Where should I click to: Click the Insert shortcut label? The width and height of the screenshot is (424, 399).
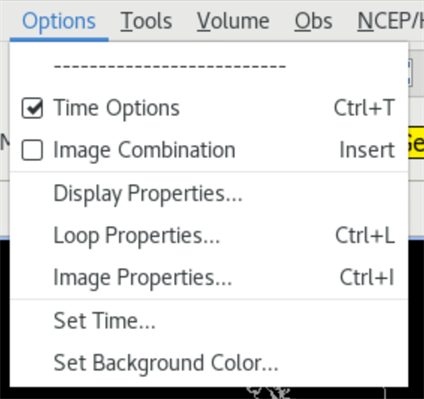[367, 150]
